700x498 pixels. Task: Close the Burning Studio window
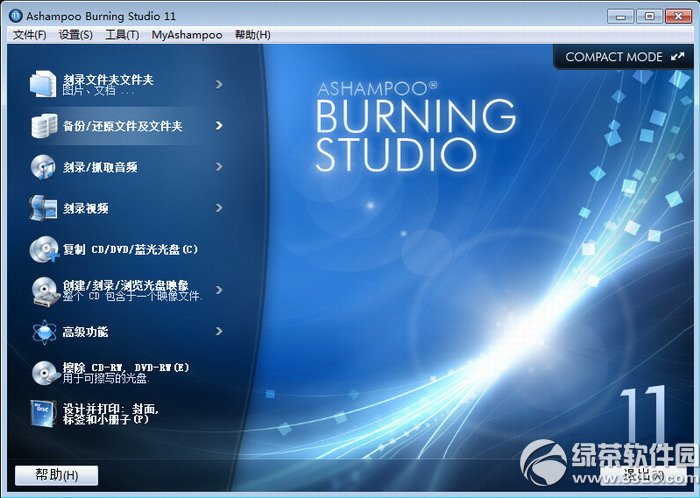[x=679, y=17]
